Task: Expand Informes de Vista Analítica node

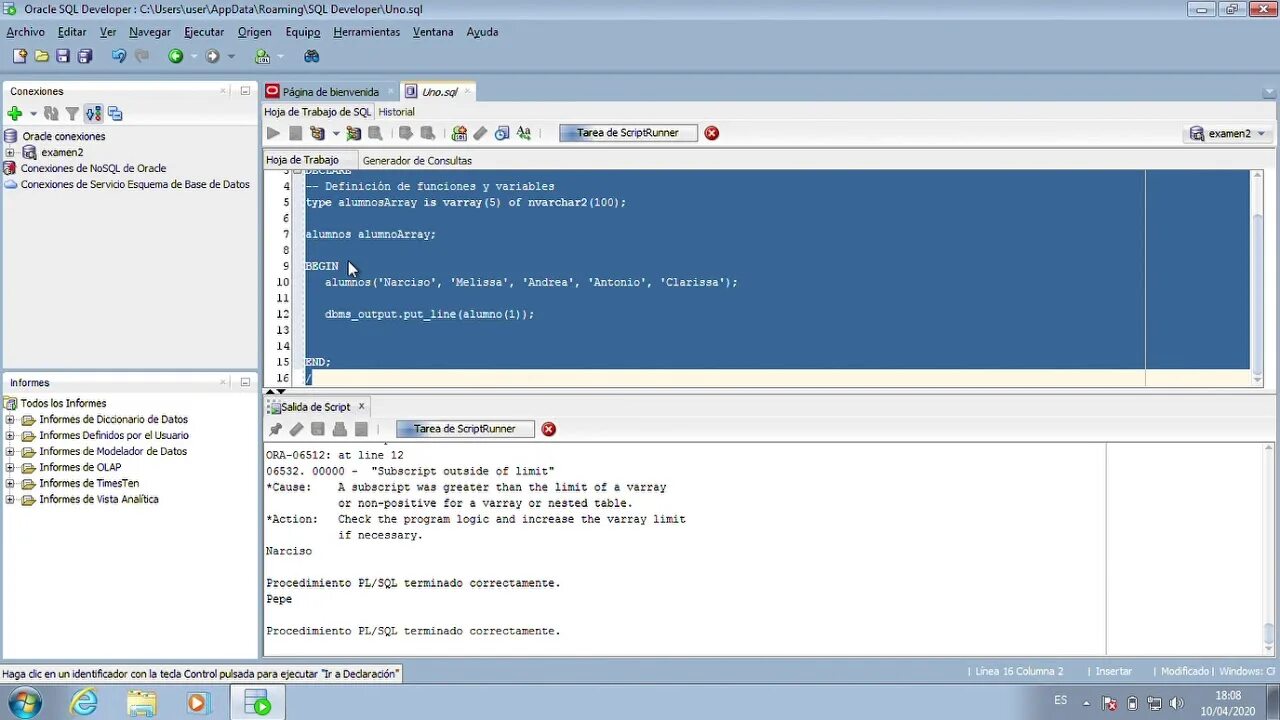Action: [10, 499]
